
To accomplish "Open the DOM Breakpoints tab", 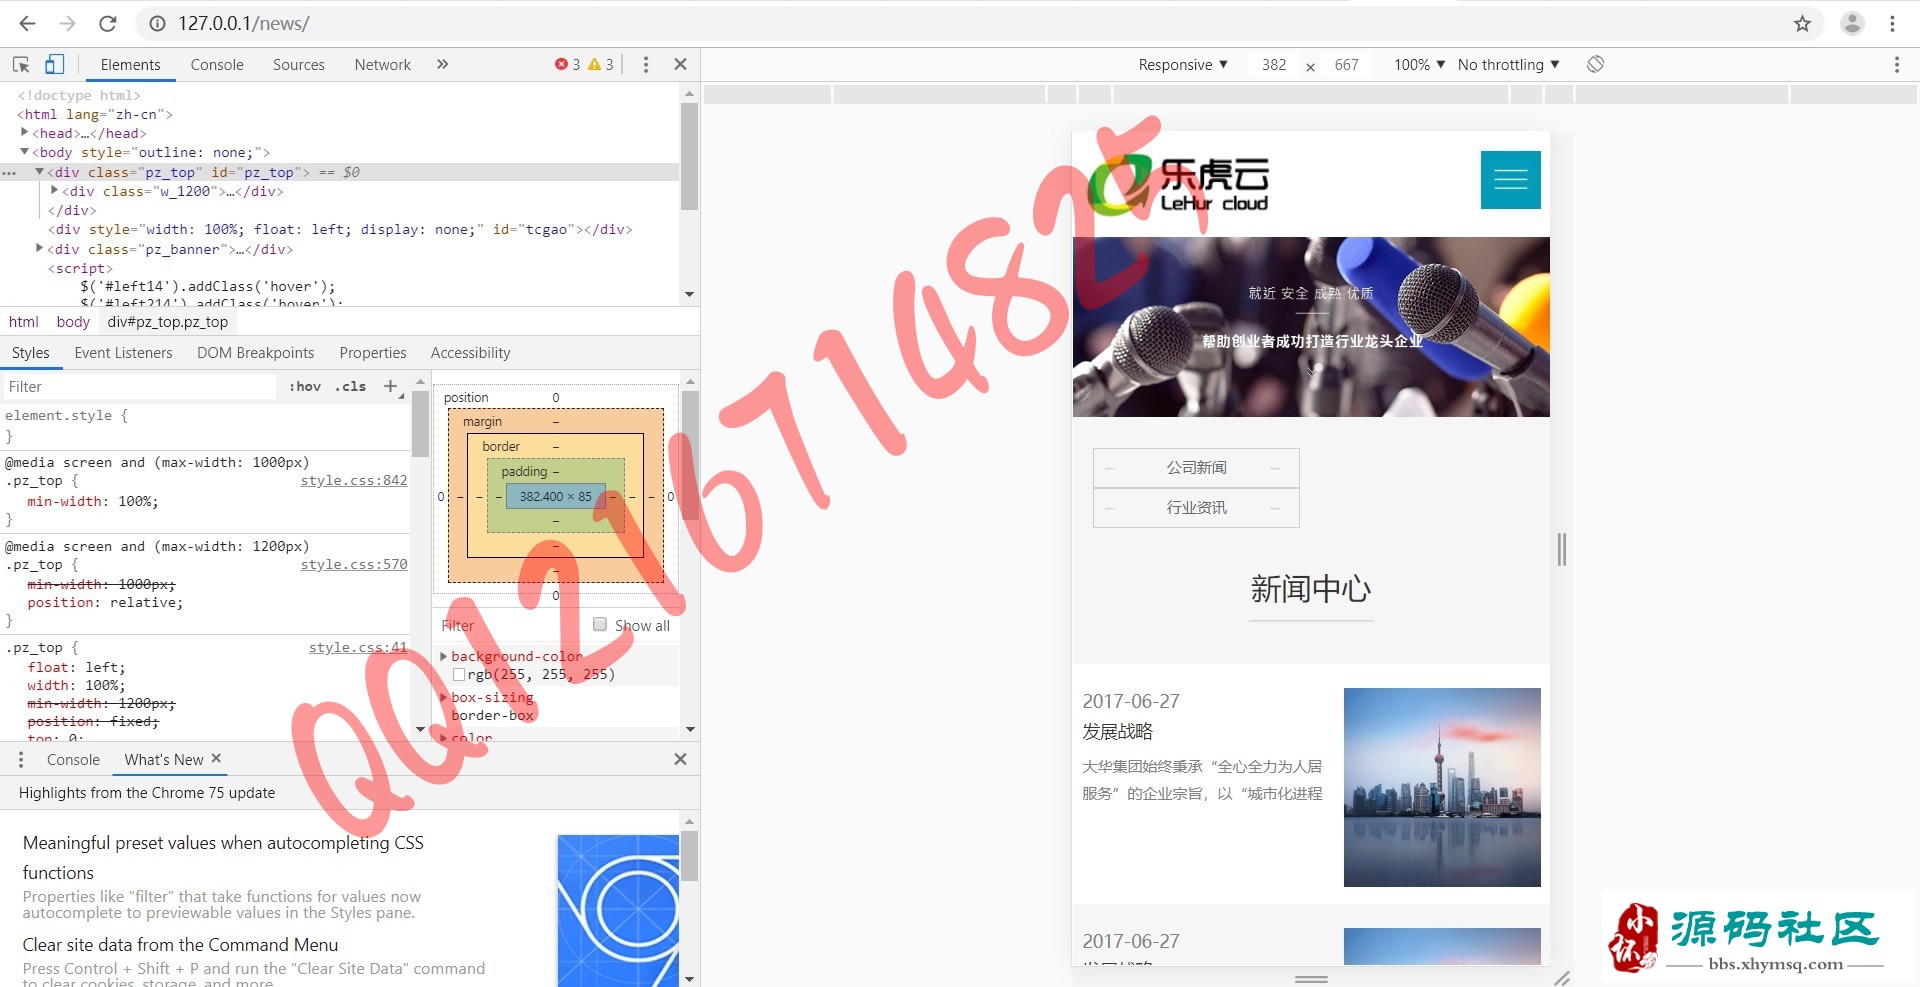I will point(255,353).
